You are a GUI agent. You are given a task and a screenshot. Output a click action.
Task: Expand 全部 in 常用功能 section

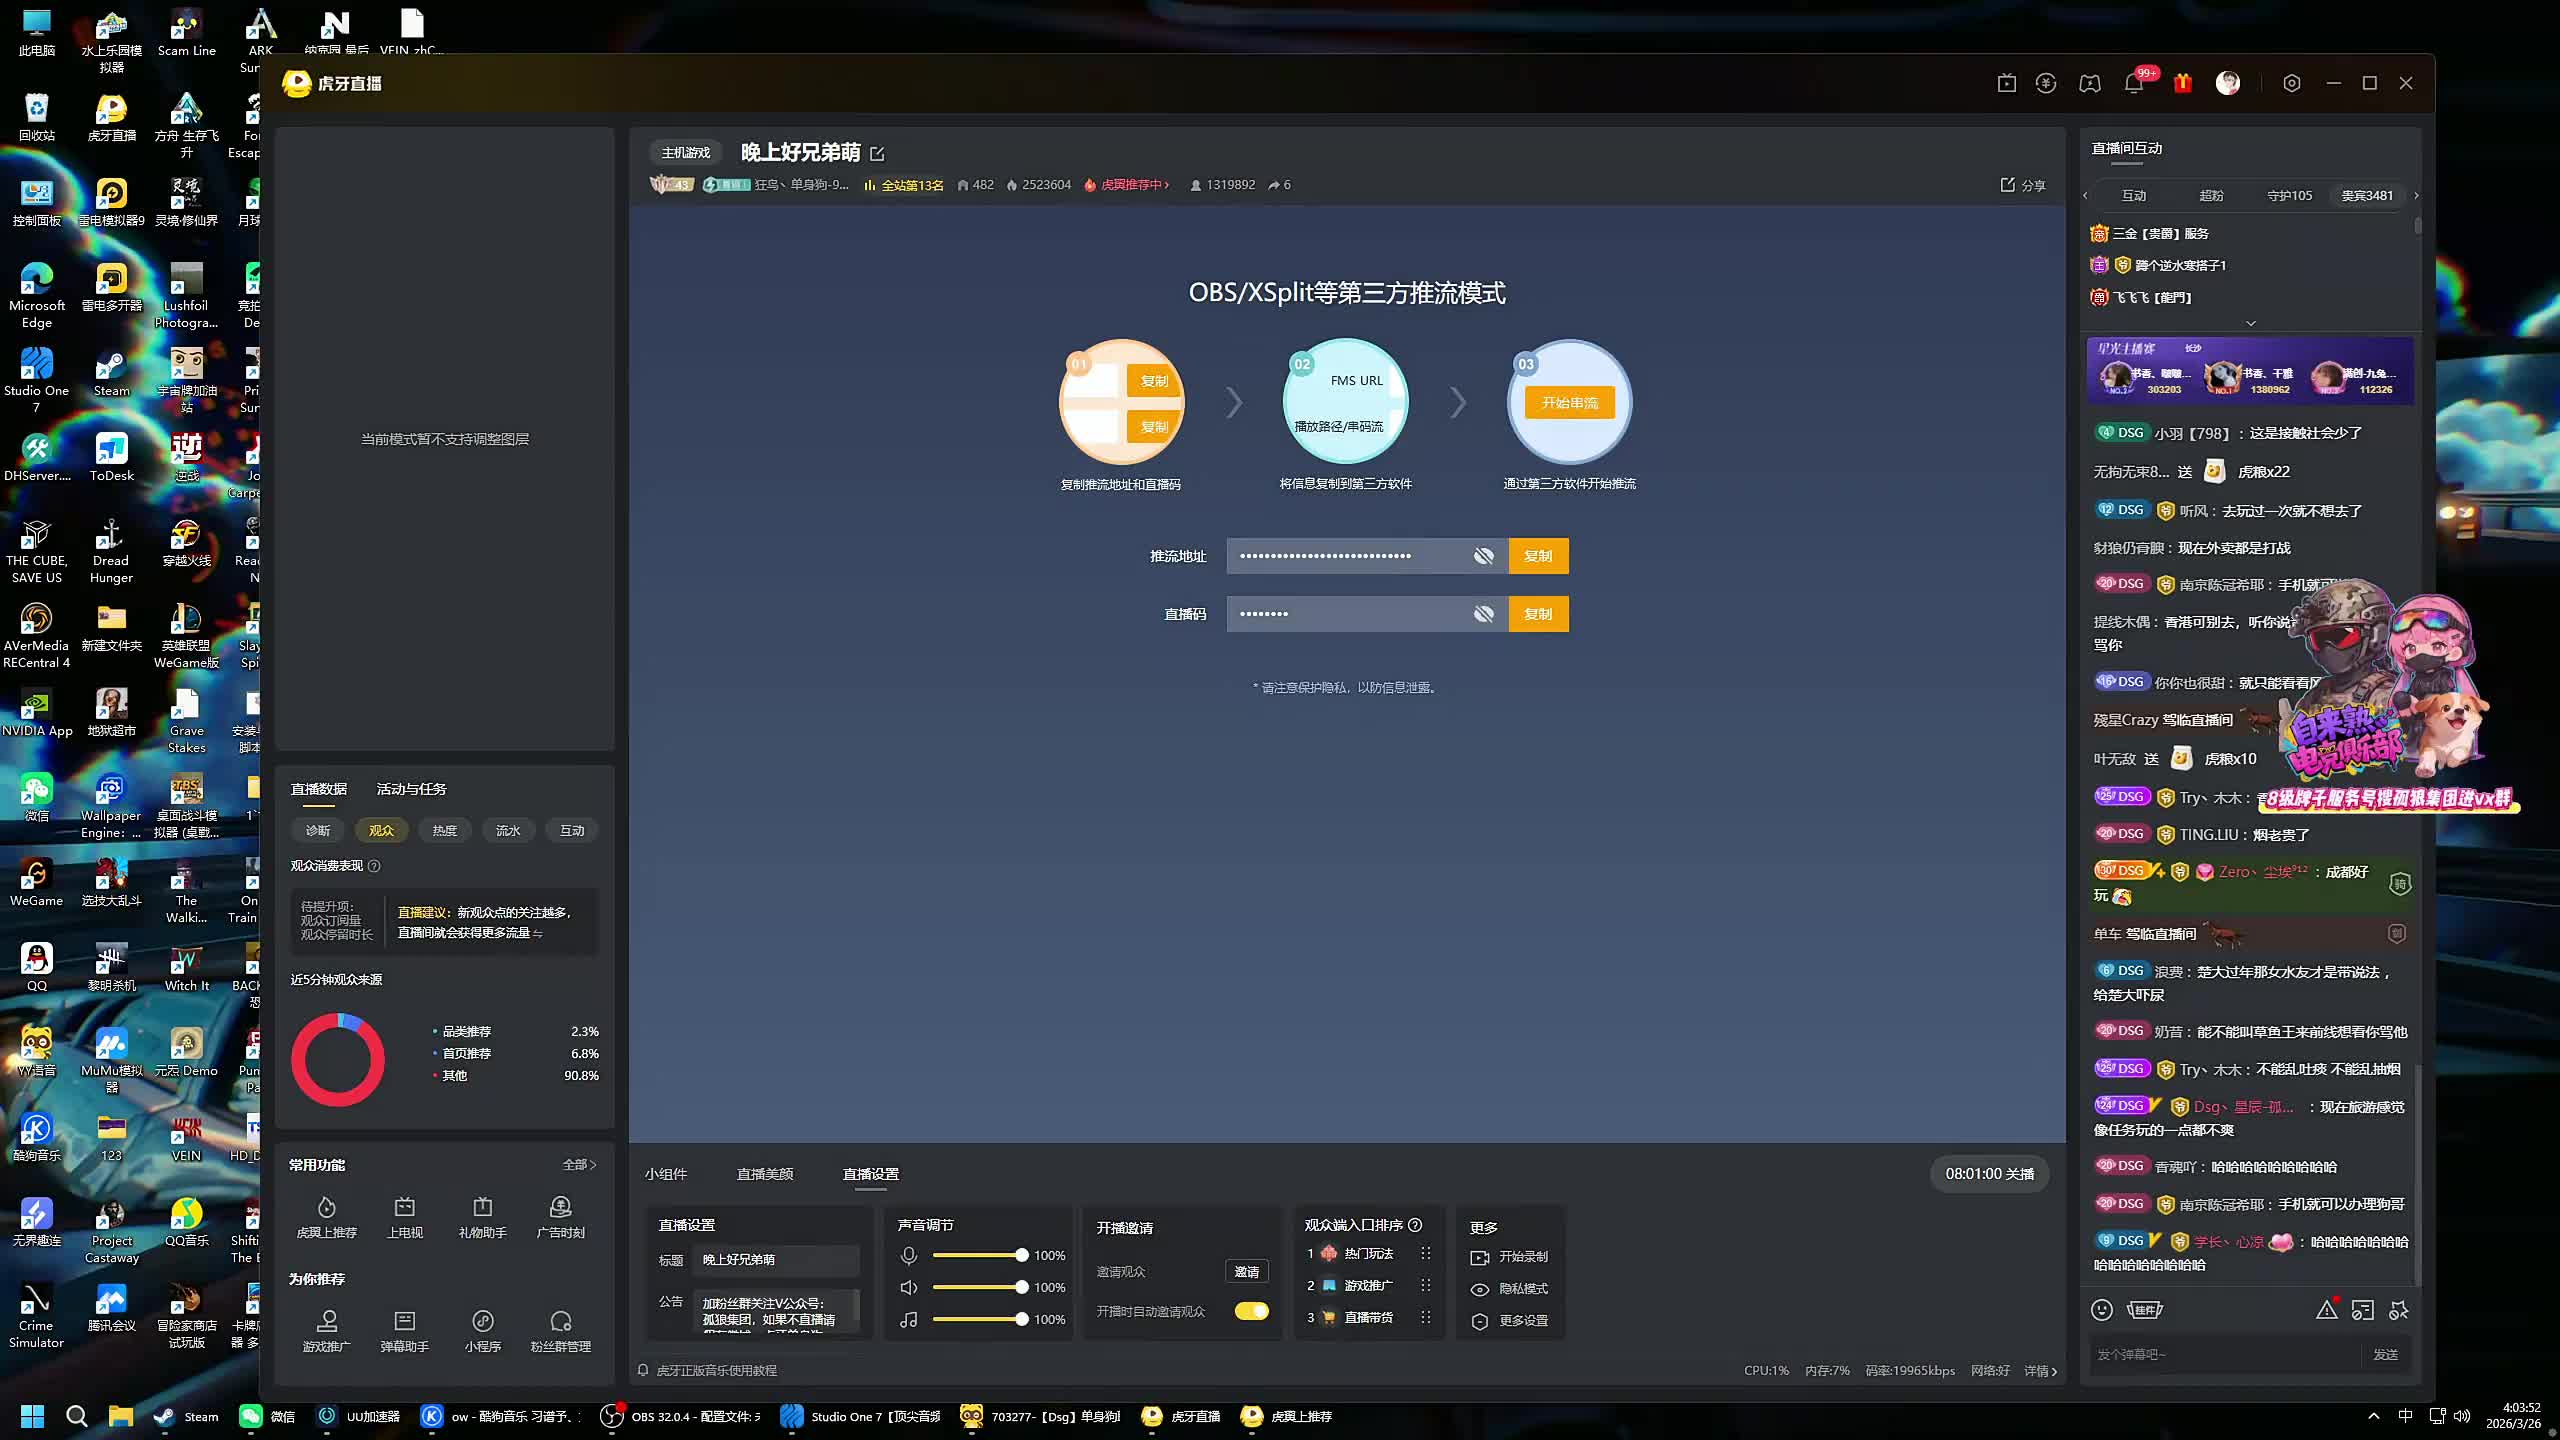click(579, 1165)
